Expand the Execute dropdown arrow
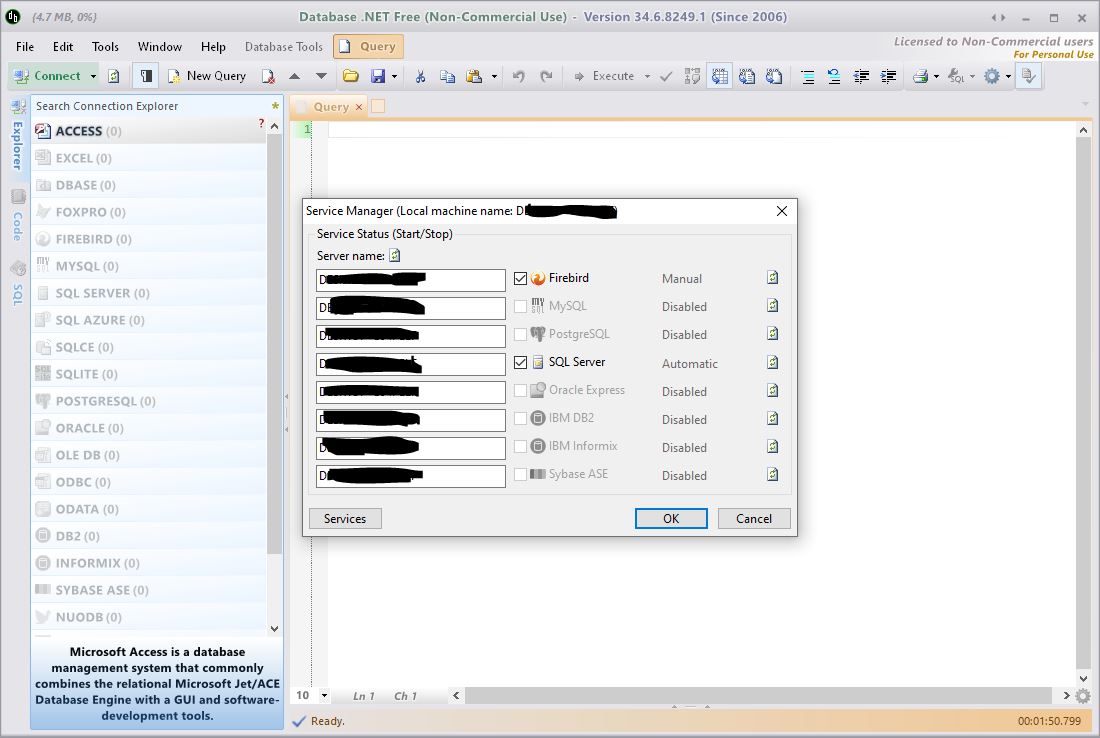This screenshot has width=1100, height=738. coord(647,76)
